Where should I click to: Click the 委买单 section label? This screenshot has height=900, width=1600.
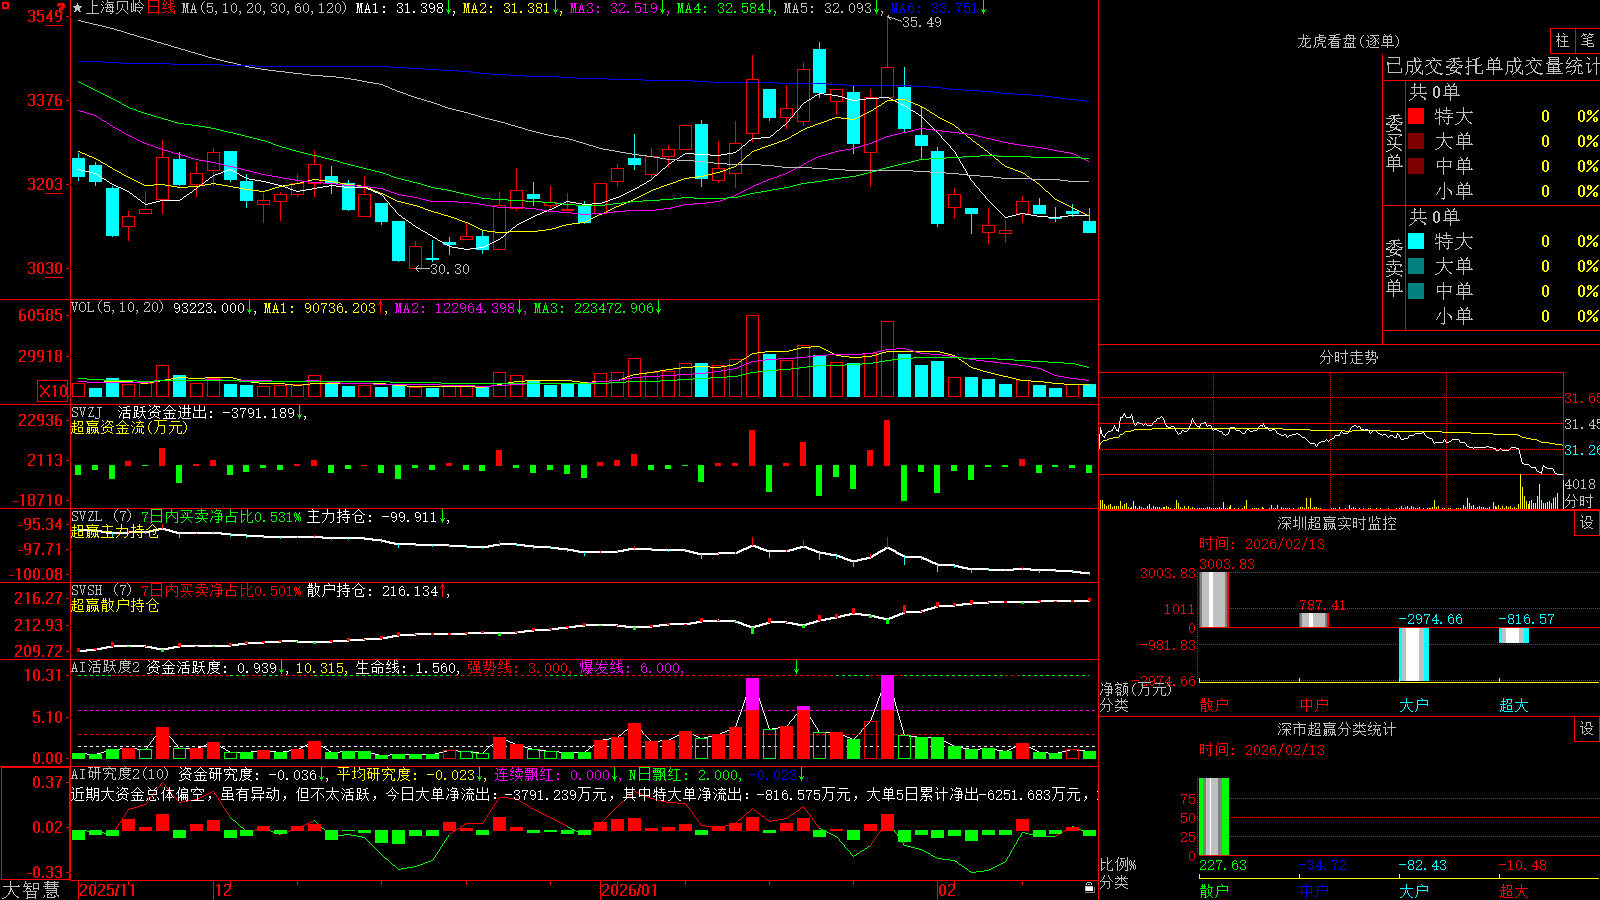coord(1394,143)
